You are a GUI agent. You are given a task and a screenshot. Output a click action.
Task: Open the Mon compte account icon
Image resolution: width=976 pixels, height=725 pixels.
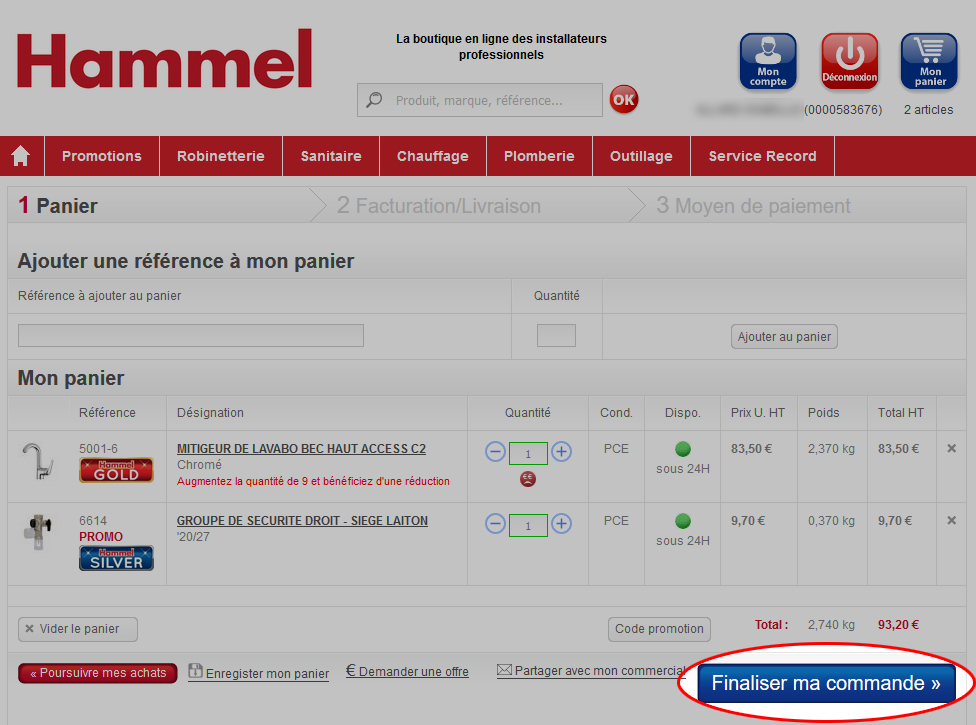click(x=767, y=61)
